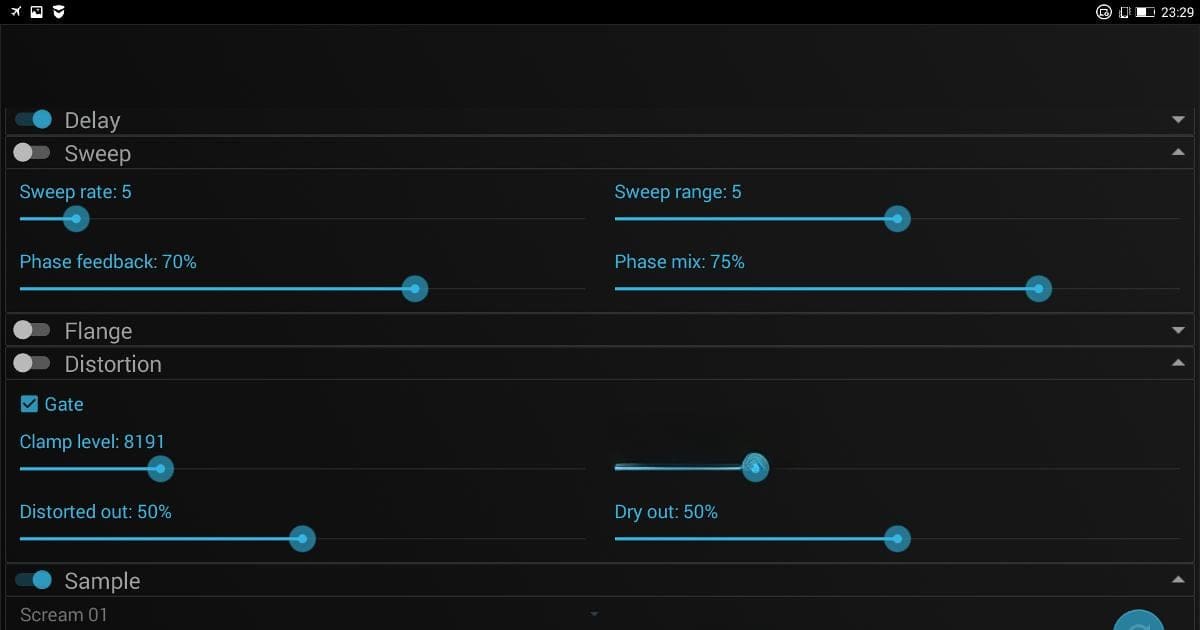
Task: Expand the Delay section
Action: click(1178, 119)
